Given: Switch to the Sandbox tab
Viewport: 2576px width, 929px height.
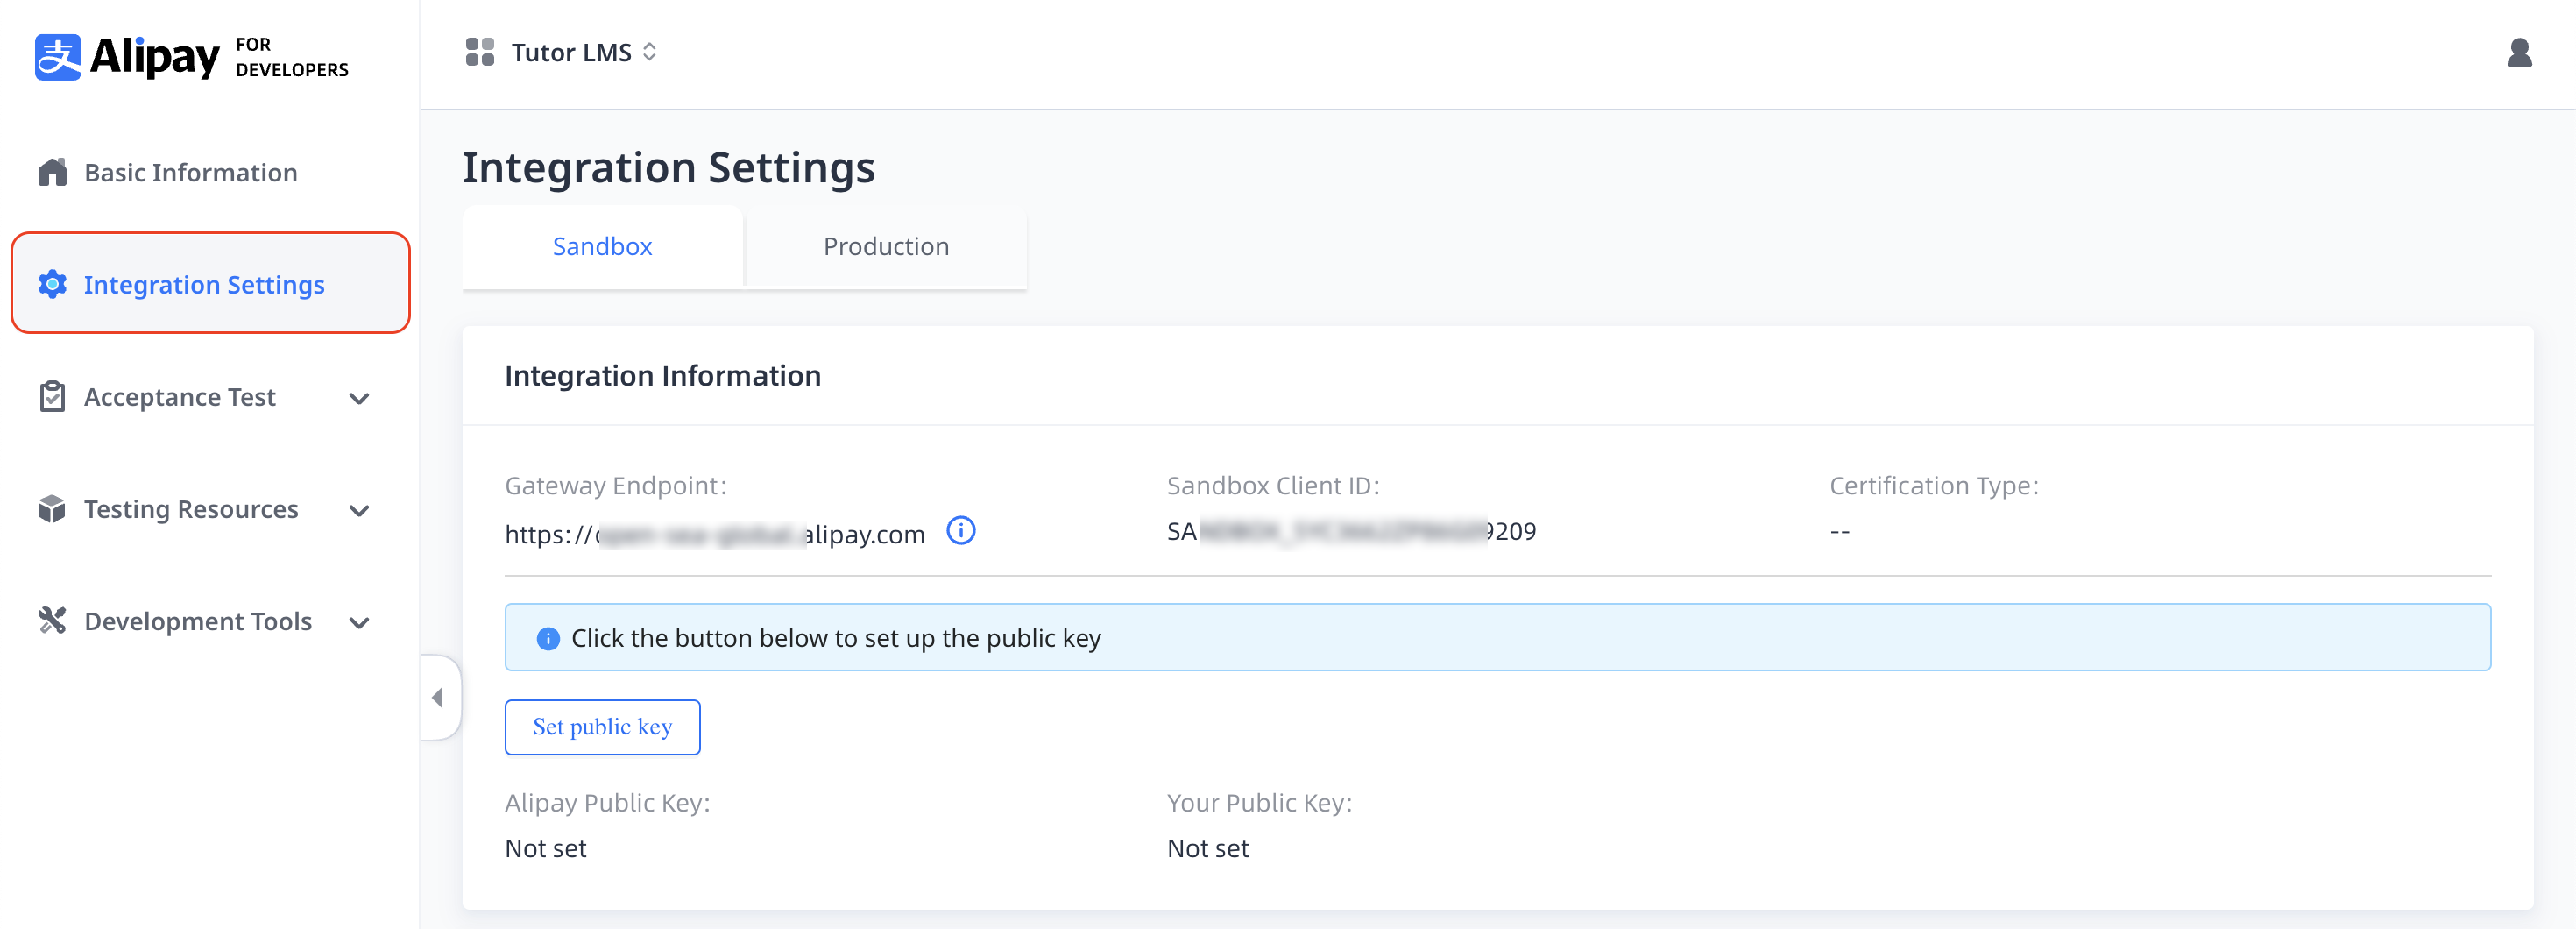Looking at the screenshot, I should [602, 246].
